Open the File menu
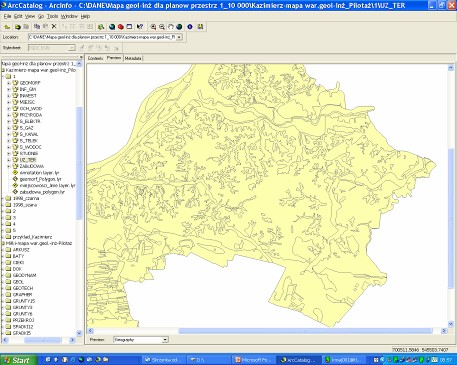The image size is (457, 365). [7, 16]
